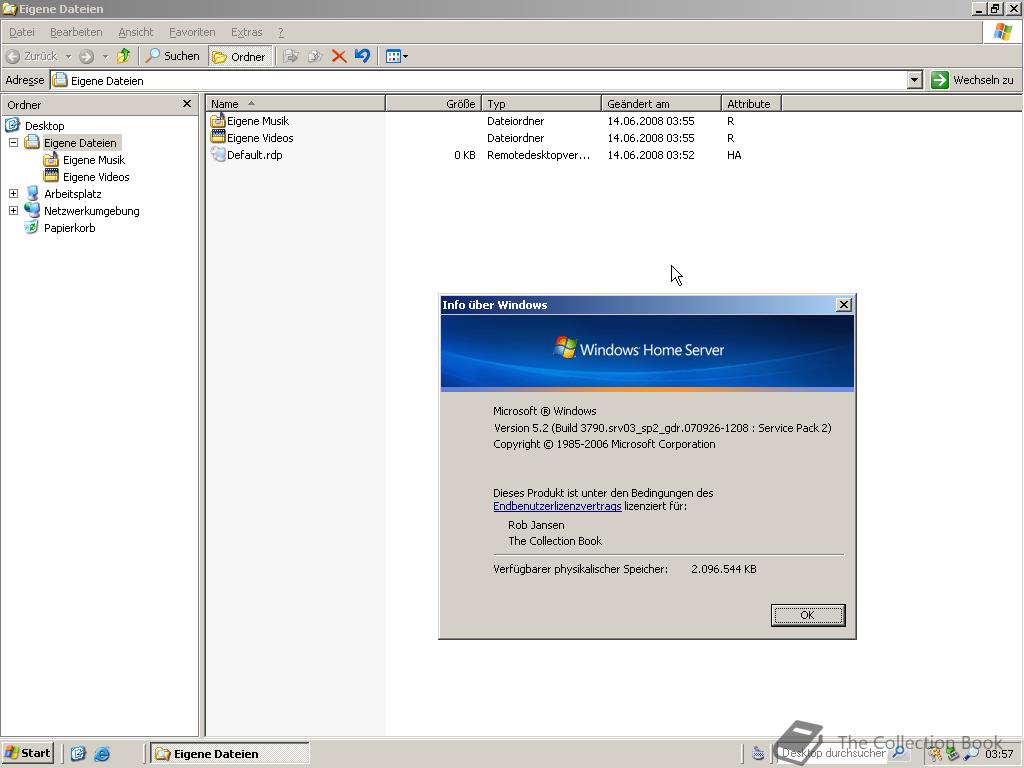1024x768 pixels.
Task: Select Eigene Videos in folder tree
Action: click(96, 177)
